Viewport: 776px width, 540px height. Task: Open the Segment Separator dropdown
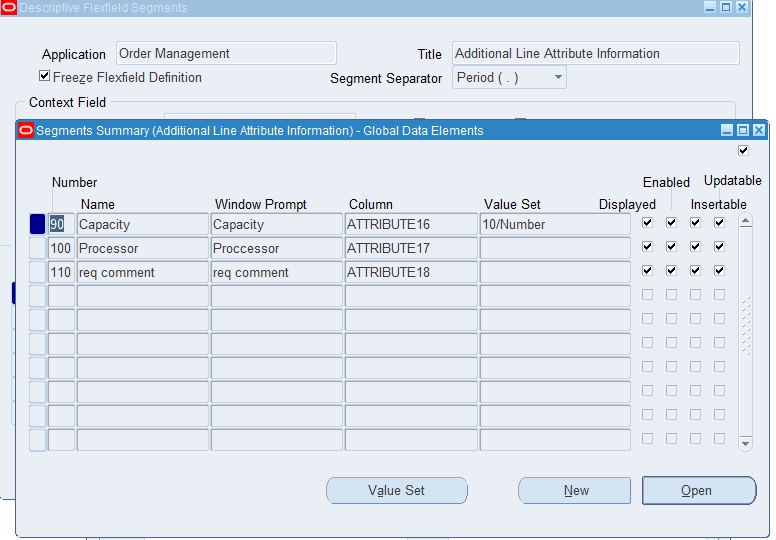tap(558, 77)
